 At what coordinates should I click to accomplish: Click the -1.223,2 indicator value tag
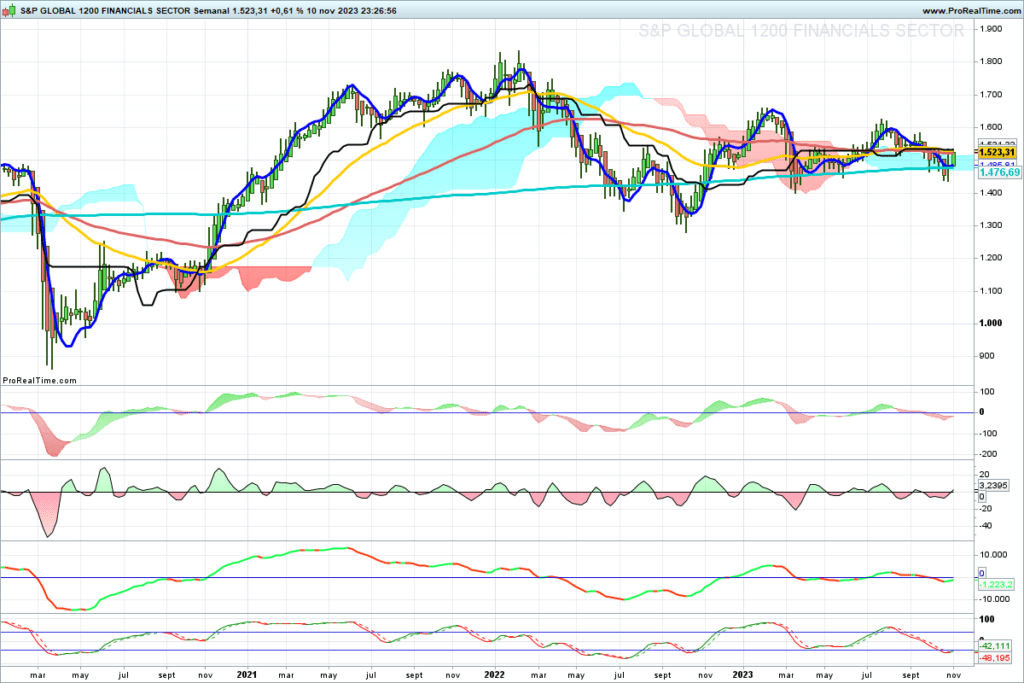(995, 584)
